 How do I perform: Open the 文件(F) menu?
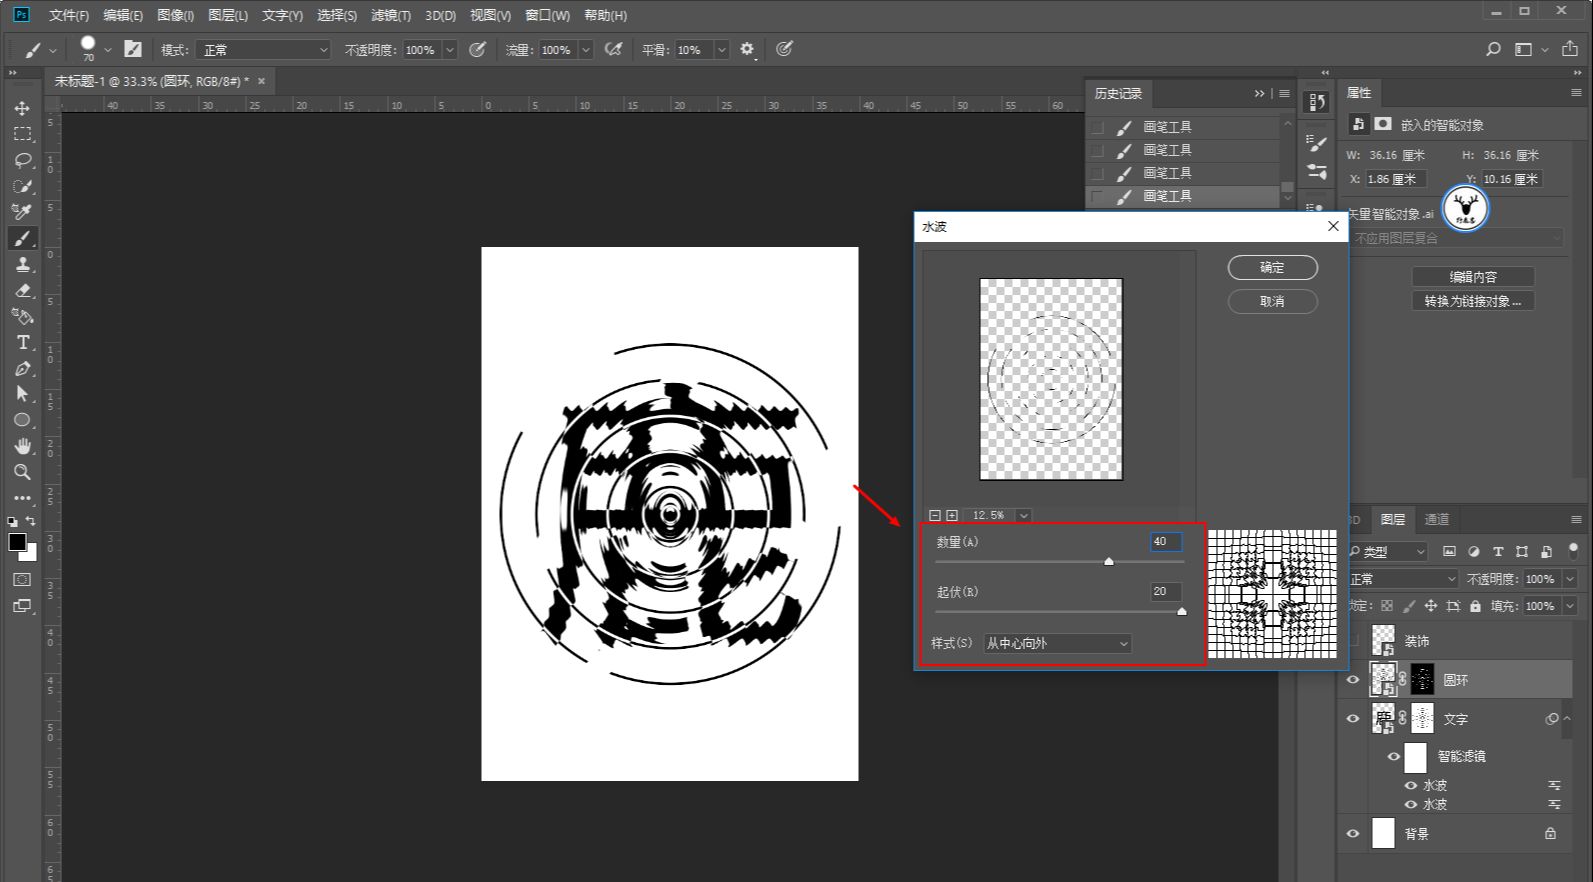(x=69, y=15)
